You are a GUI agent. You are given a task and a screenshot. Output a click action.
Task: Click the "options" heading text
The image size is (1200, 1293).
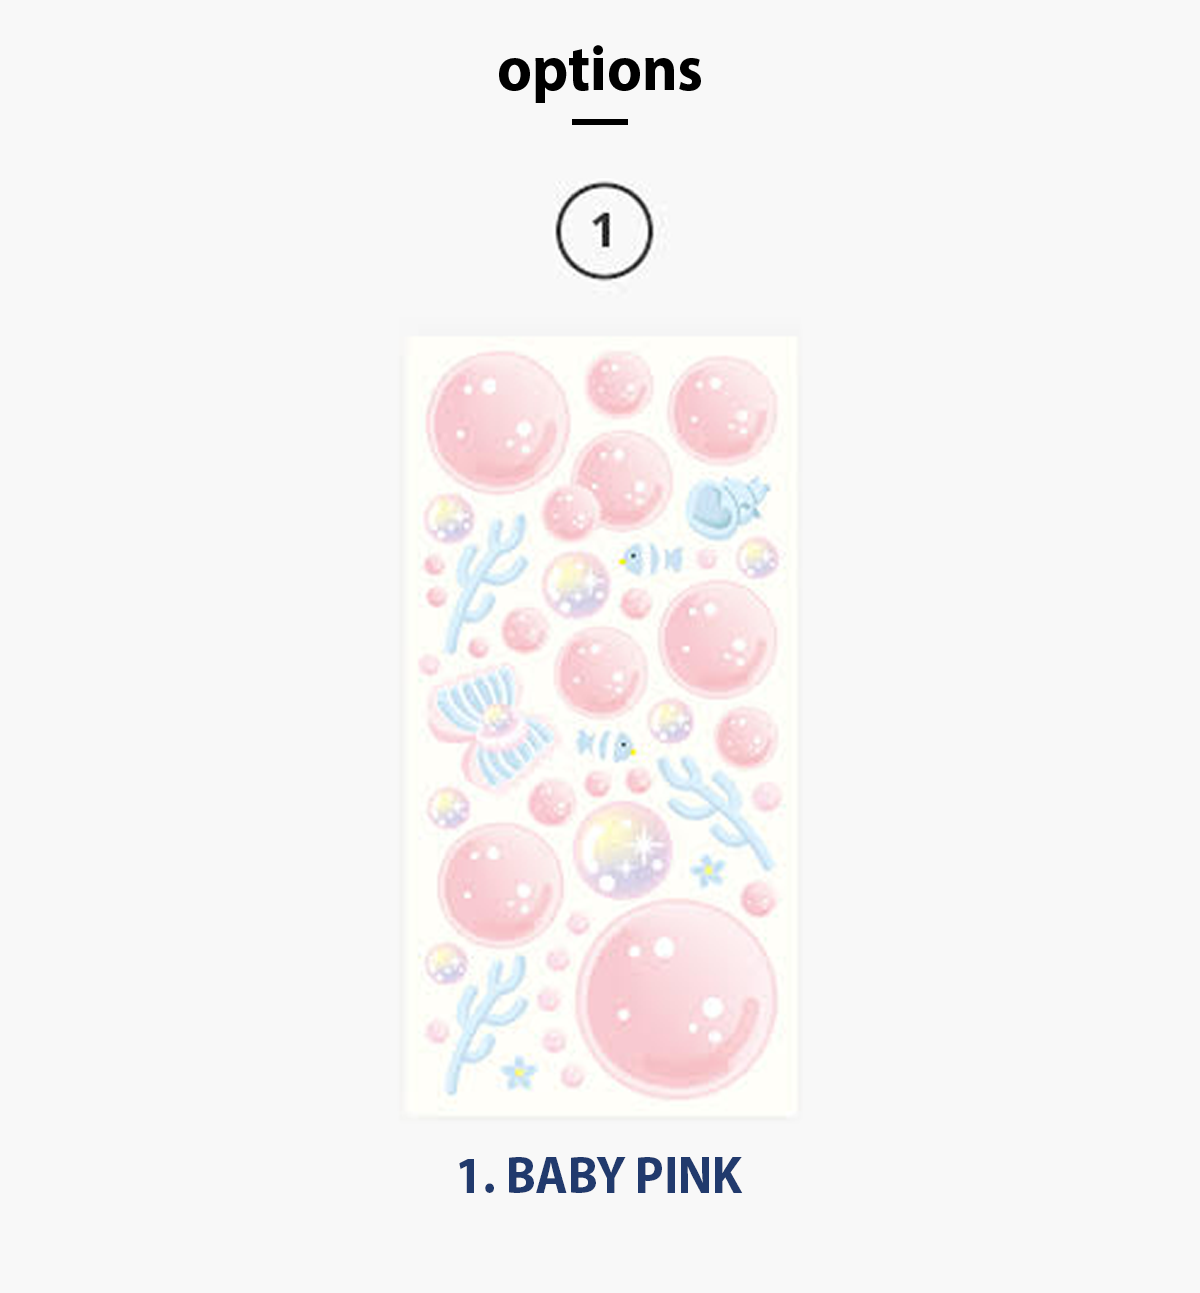tap(600, 72)
